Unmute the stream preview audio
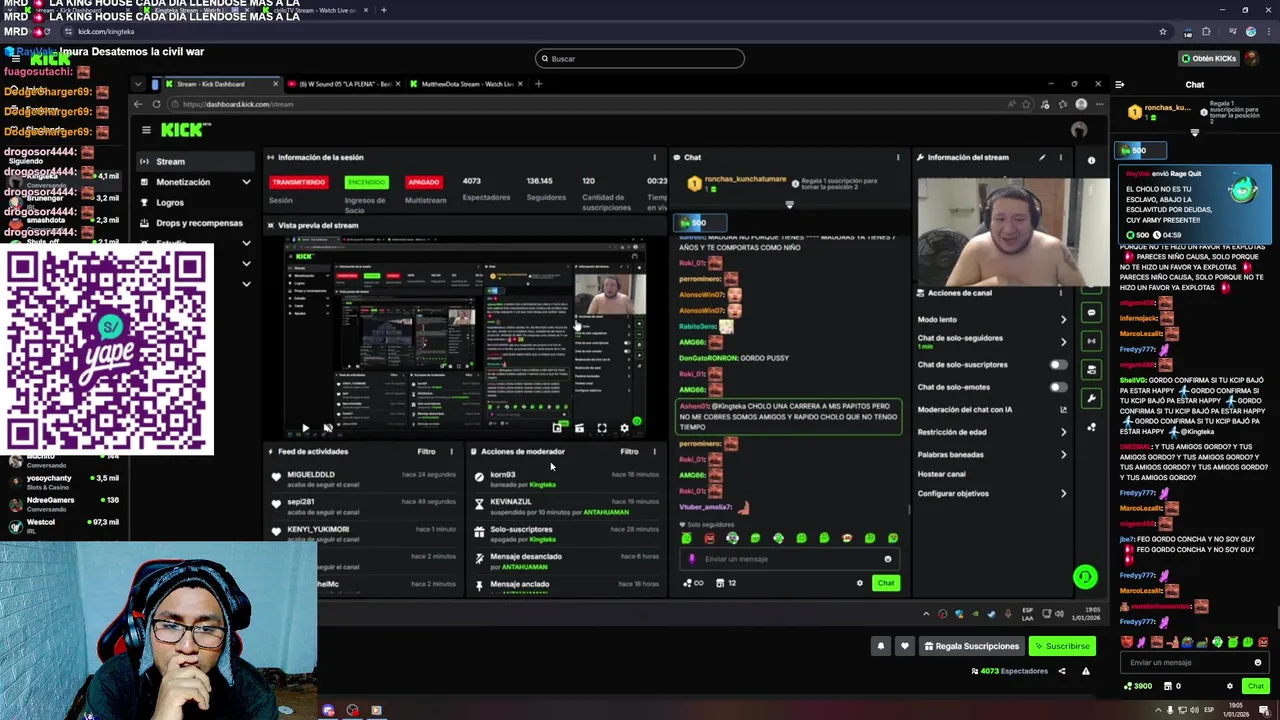 click(328, 428)
